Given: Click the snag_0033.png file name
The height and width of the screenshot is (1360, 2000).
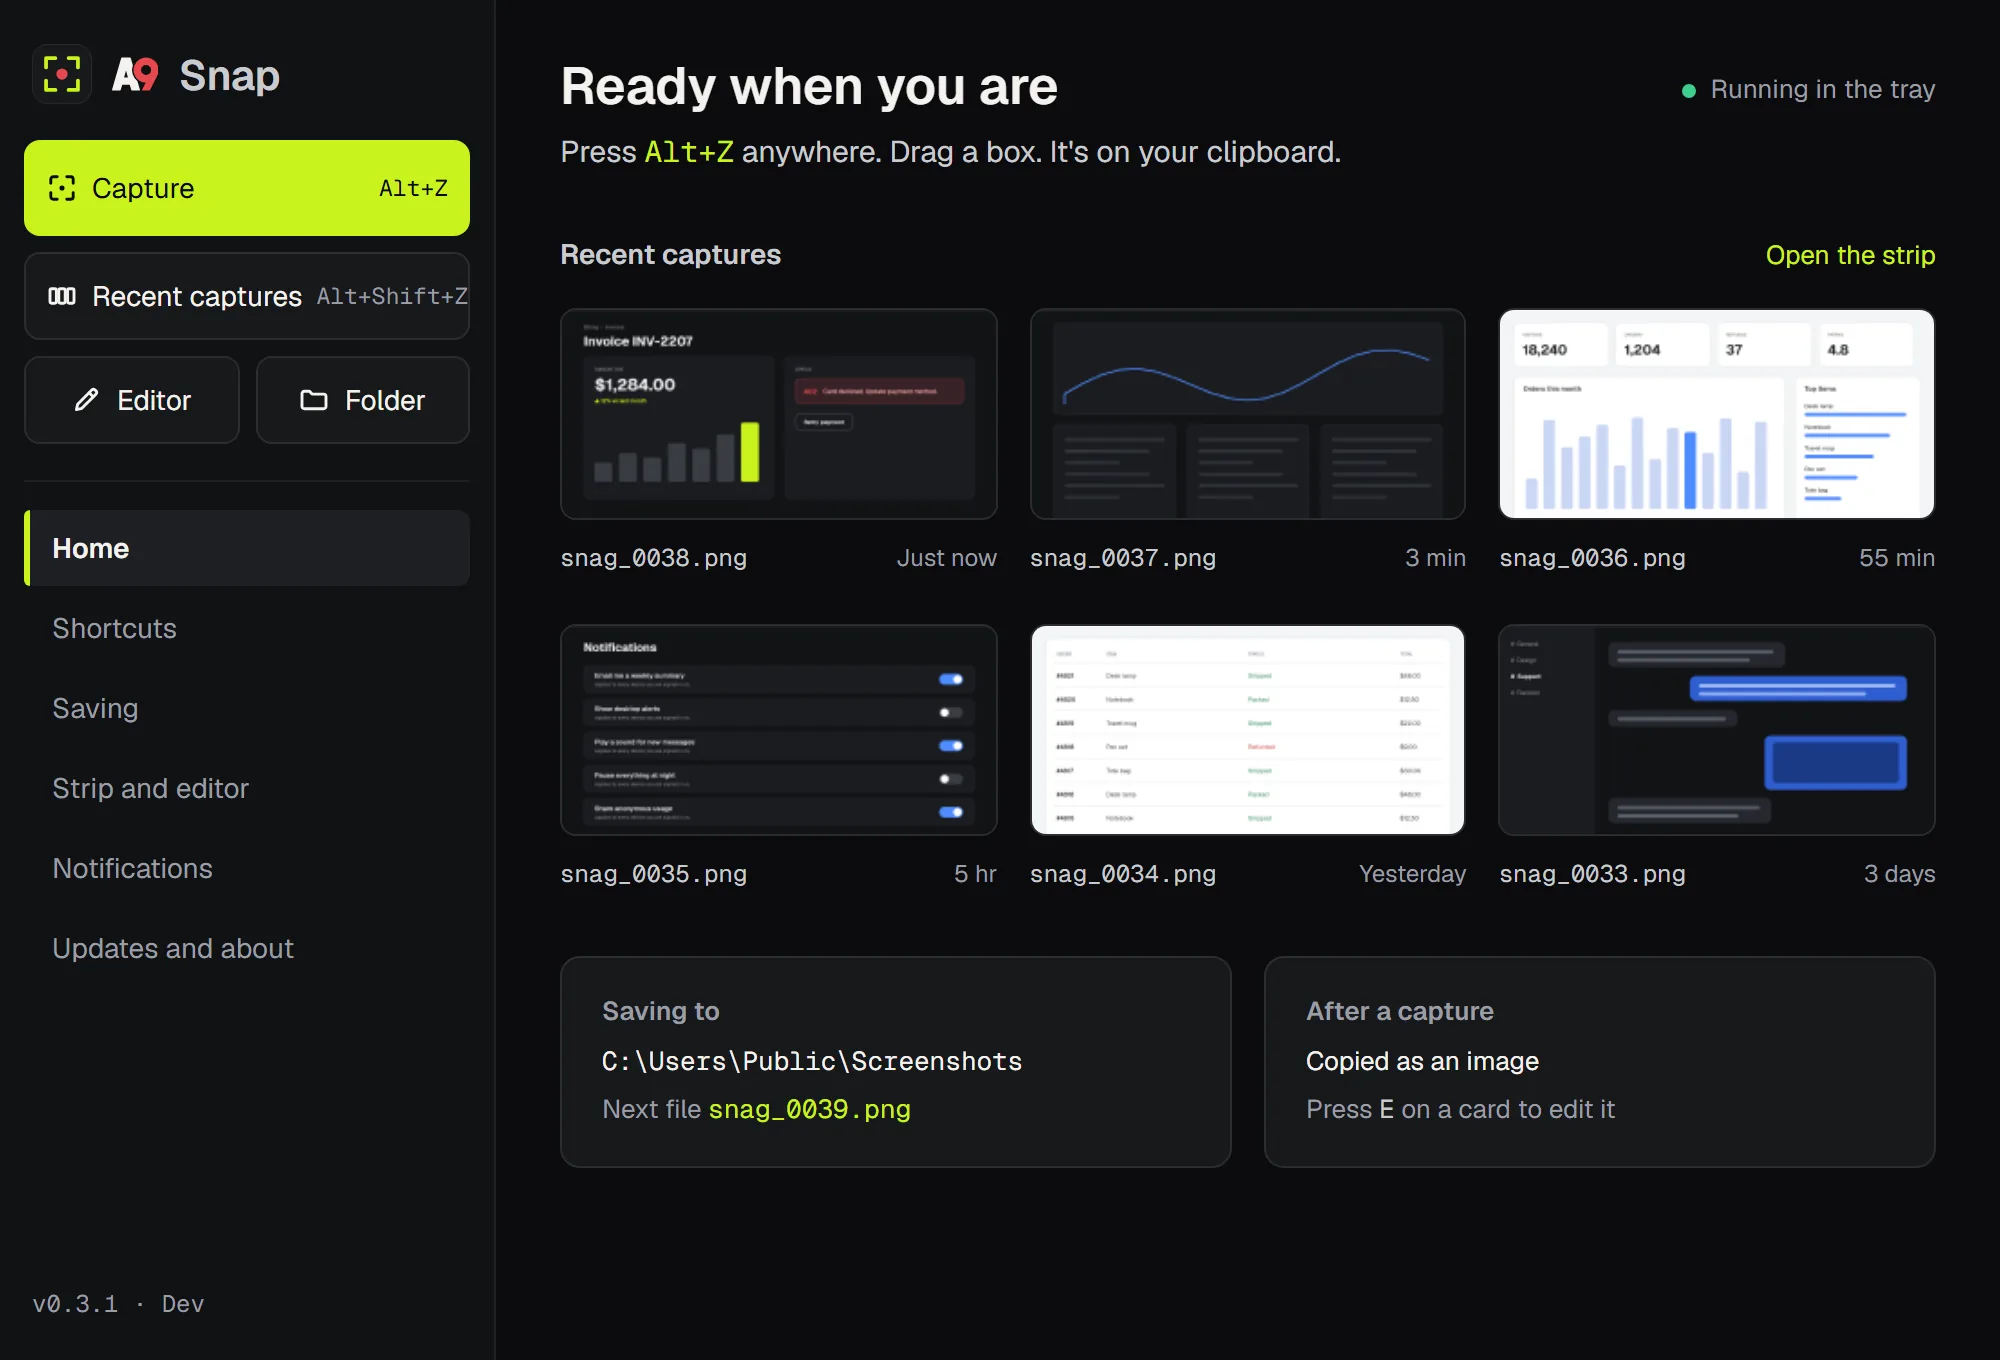Looking at the screenshot, I should pos(1592,874).
